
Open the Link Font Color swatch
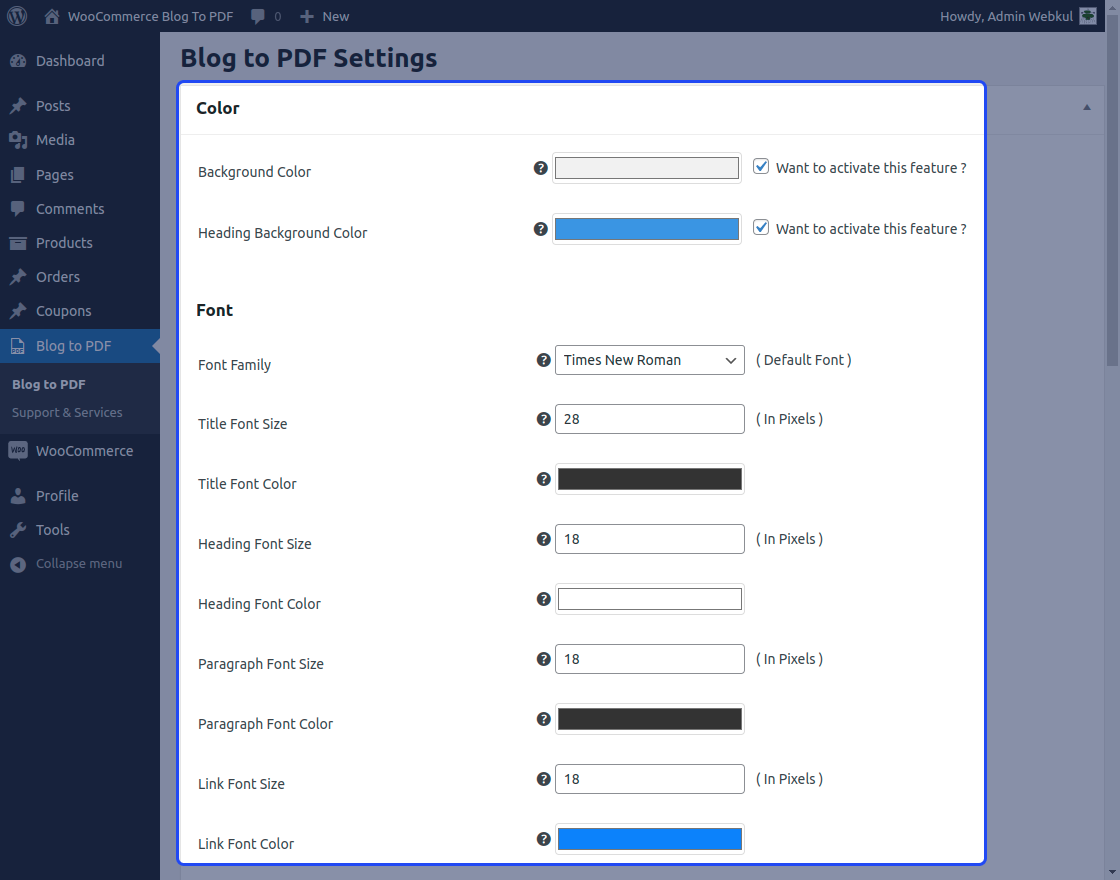coord(649,839)
